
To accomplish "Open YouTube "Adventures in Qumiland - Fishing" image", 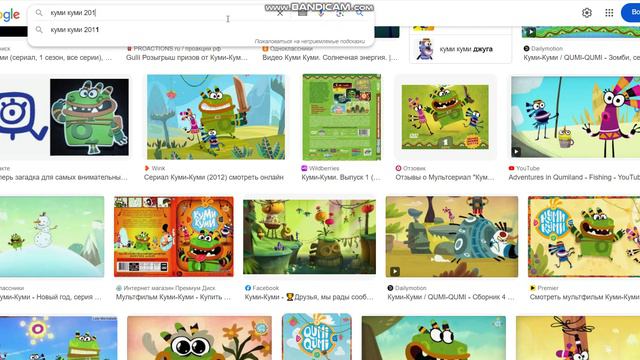I will tap(576, 117).
